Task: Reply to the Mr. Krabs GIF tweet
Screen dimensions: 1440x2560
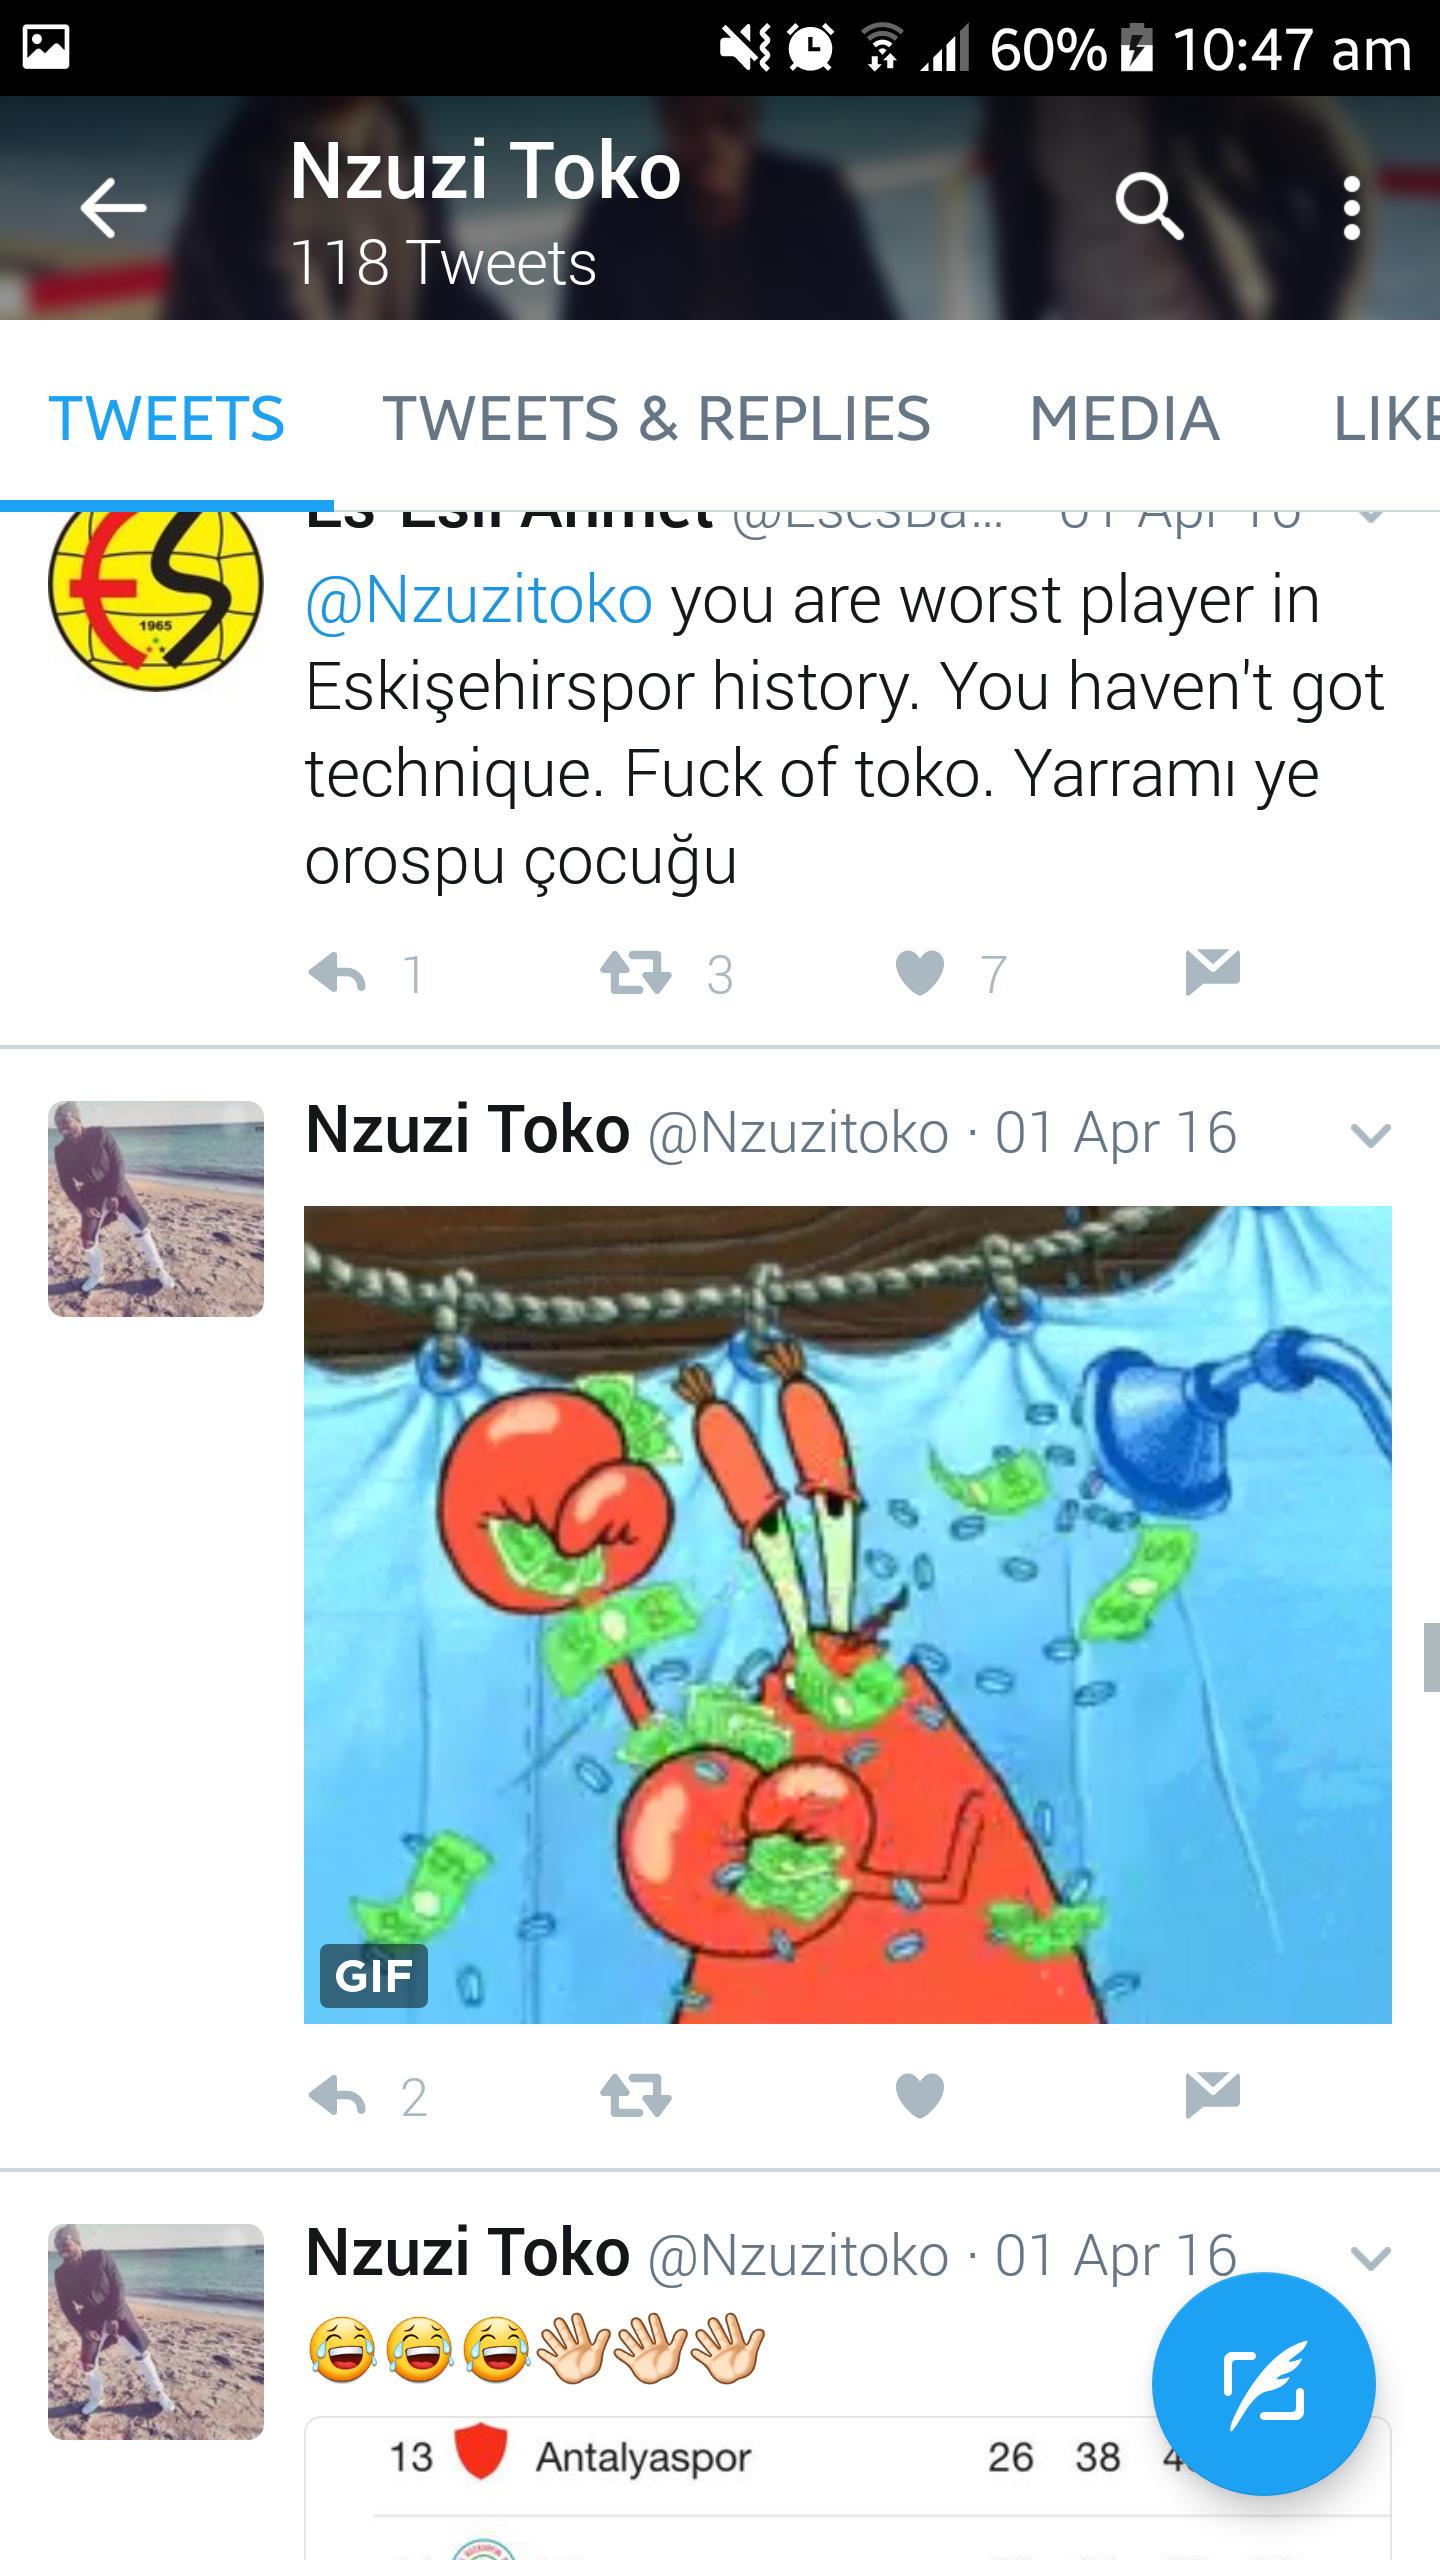Action: 338,2096
